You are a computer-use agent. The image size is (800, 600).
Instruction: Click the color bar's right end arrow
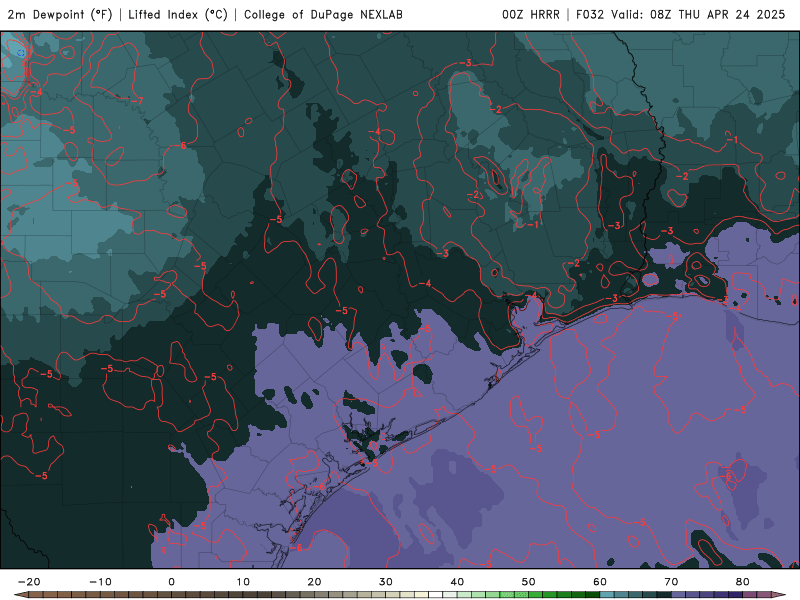click(x=779, y=595)
